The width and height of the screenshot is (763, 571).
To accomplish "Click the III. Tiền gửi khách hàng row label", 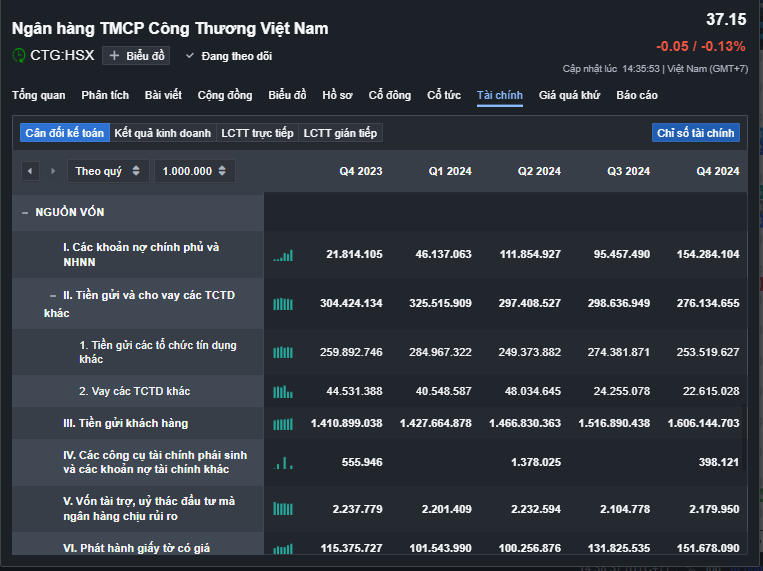I will [126, 424].
